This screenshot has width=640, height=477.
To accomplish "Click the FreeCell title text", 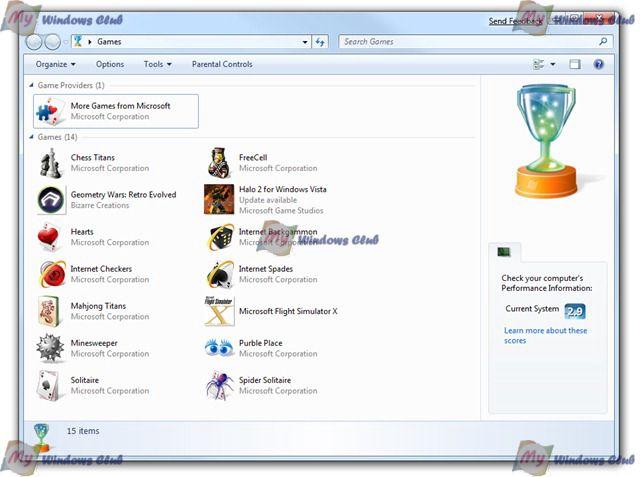I will (x=253, y=158).
